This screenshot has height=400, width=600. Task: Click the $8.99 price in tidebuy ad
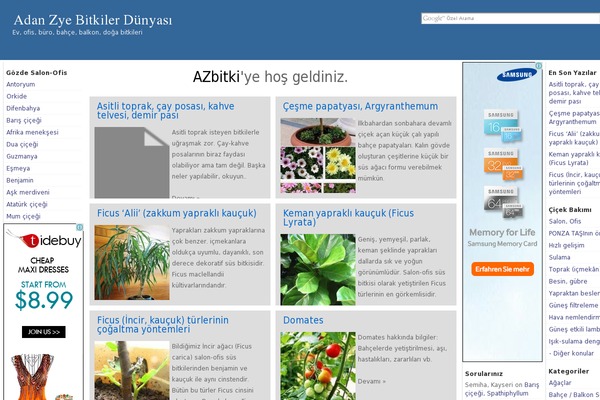click(x=44, y=300)
